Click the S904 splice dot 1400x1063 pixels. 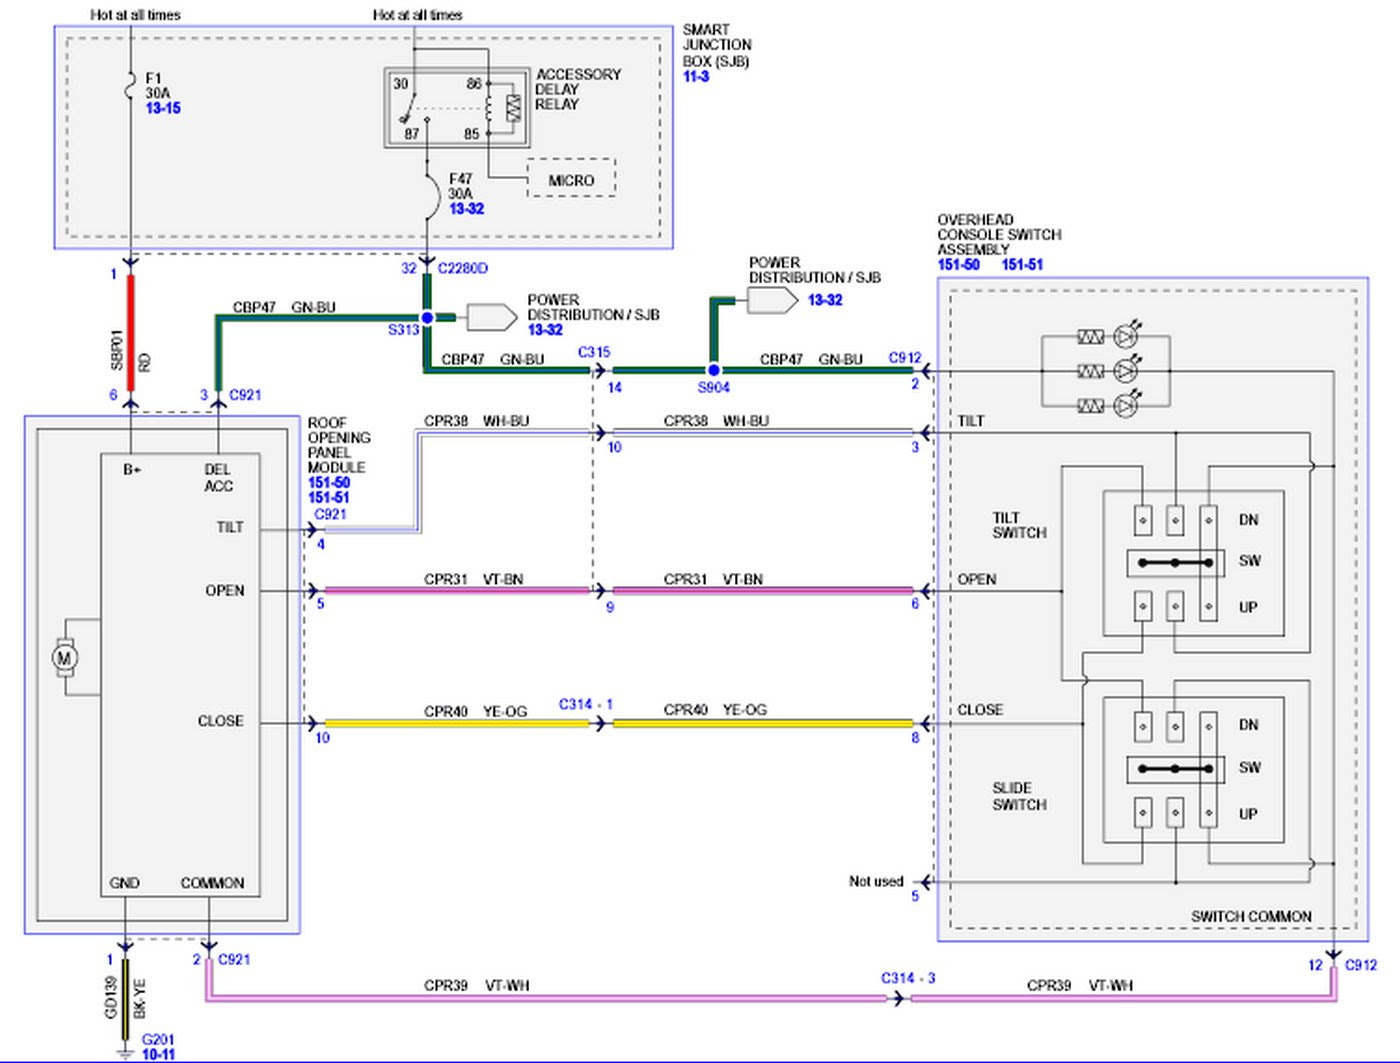click(714, 370)
